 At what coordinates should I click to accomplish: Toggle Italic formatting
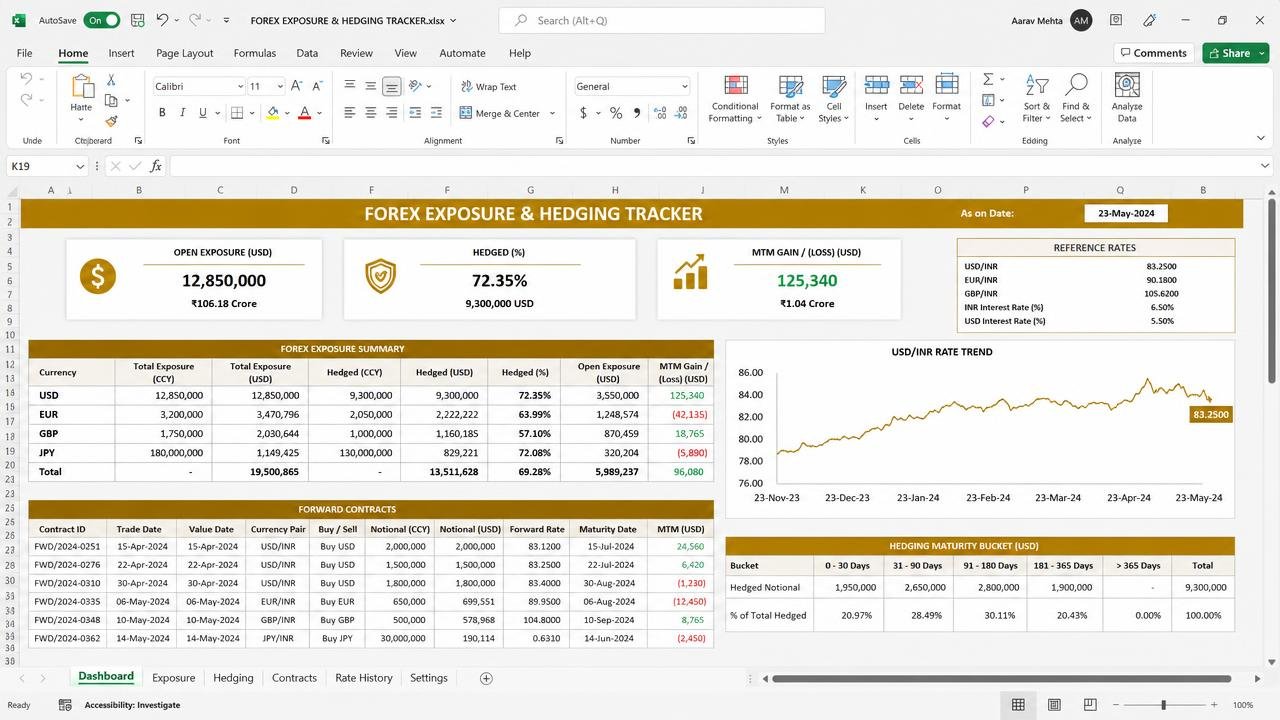[182, 113]
